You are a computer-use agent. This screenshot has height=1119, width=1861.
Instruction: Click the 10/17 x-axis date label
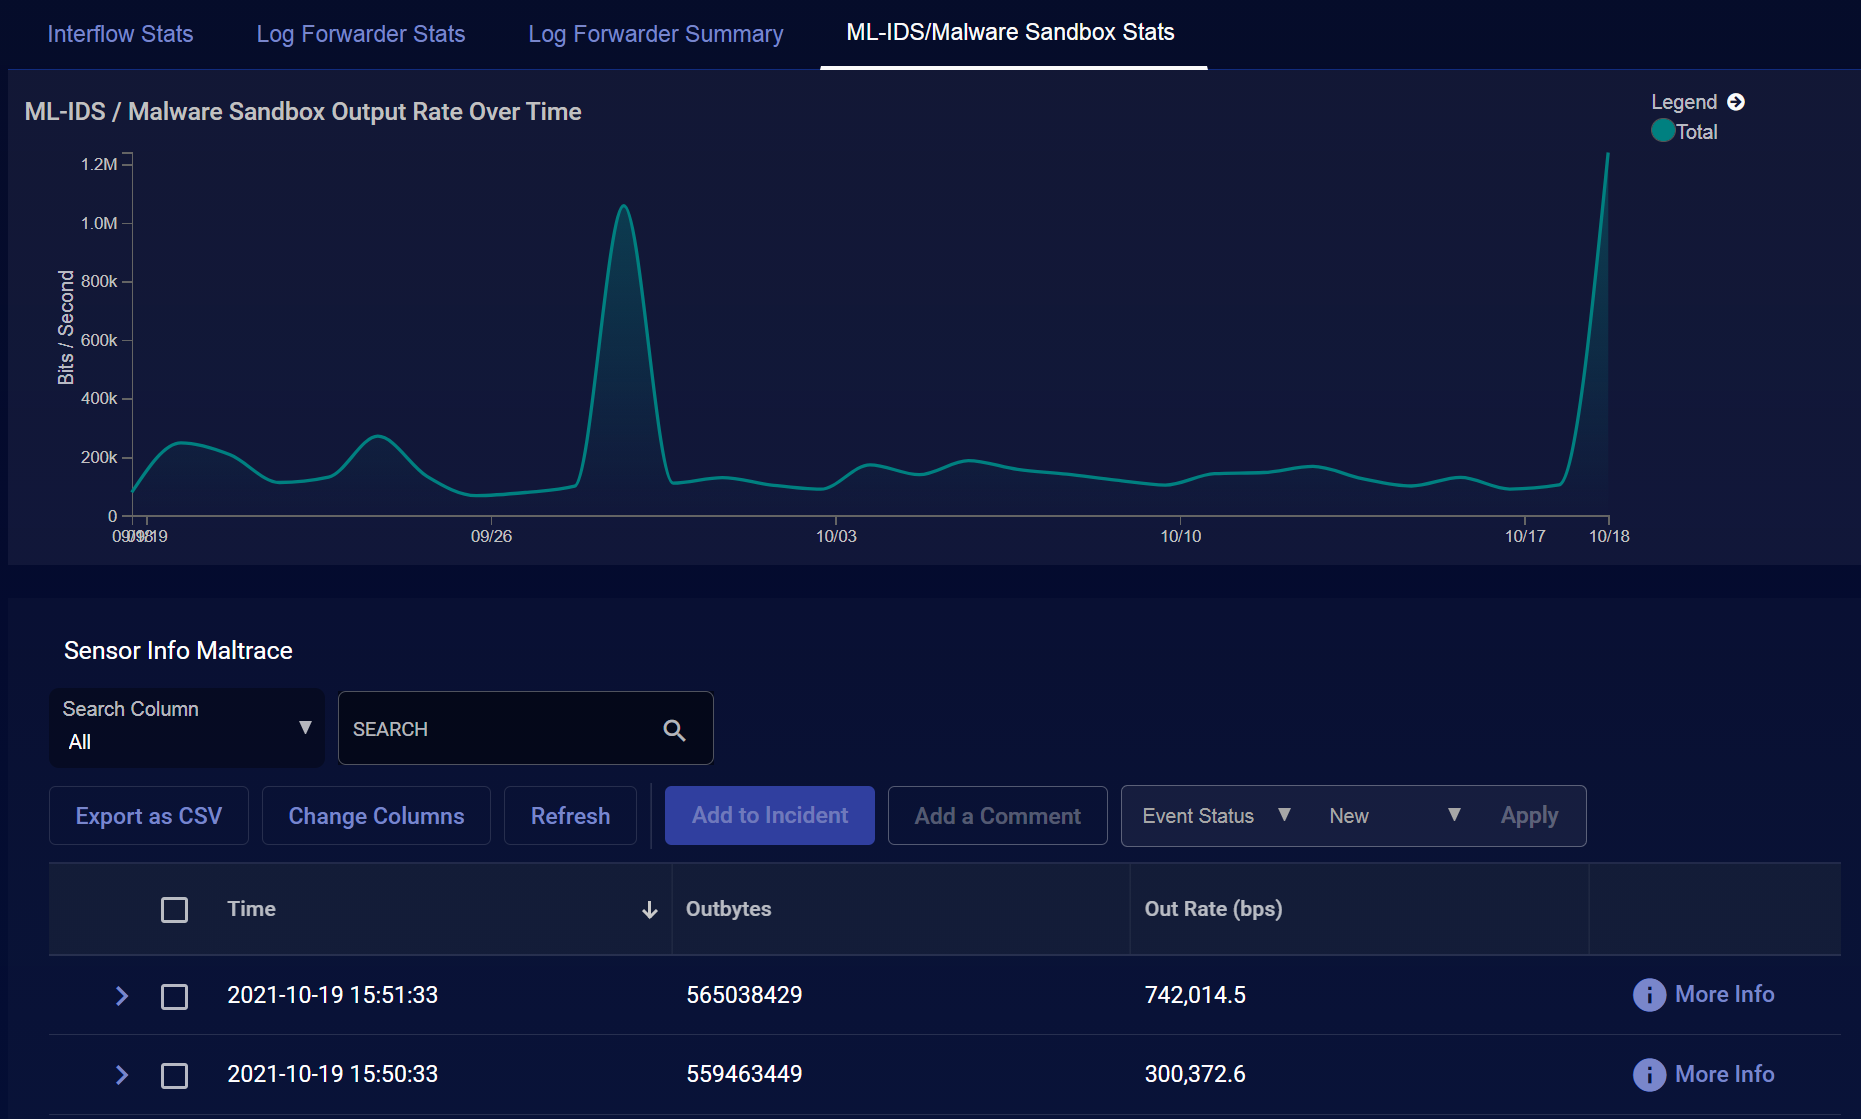(1525, 537)
